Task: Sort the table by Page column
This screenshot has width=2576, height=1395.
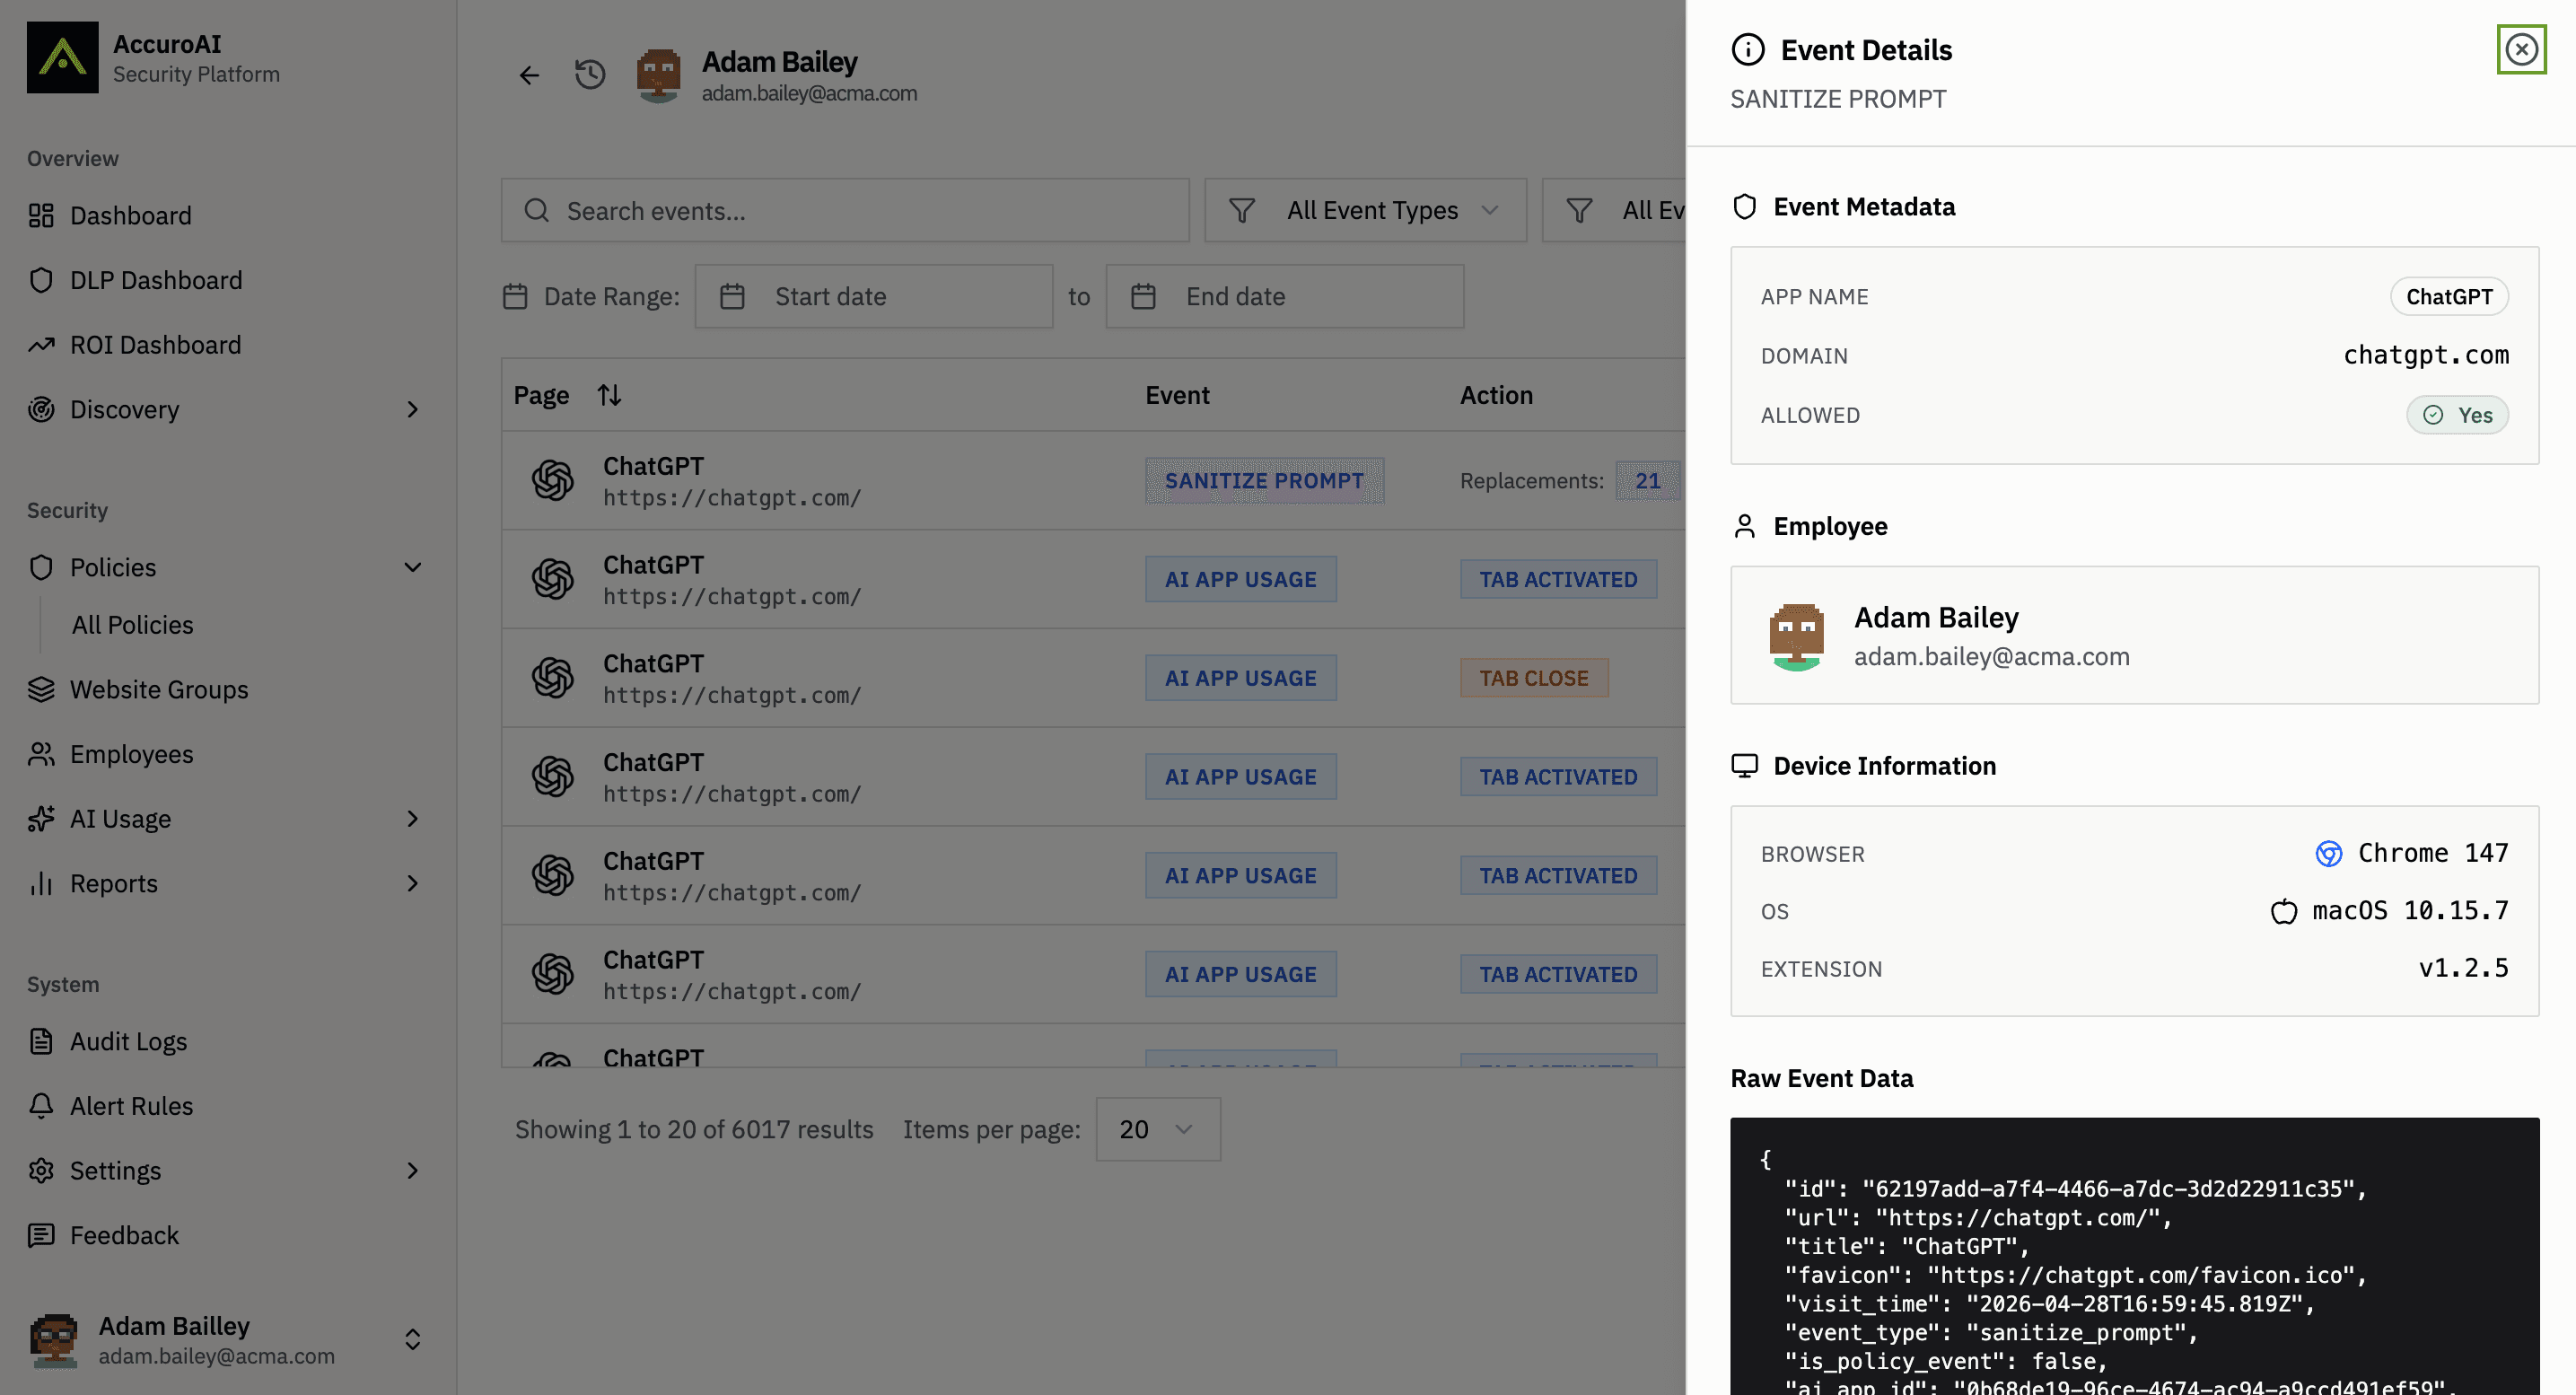Action: (x=609, y=396)
